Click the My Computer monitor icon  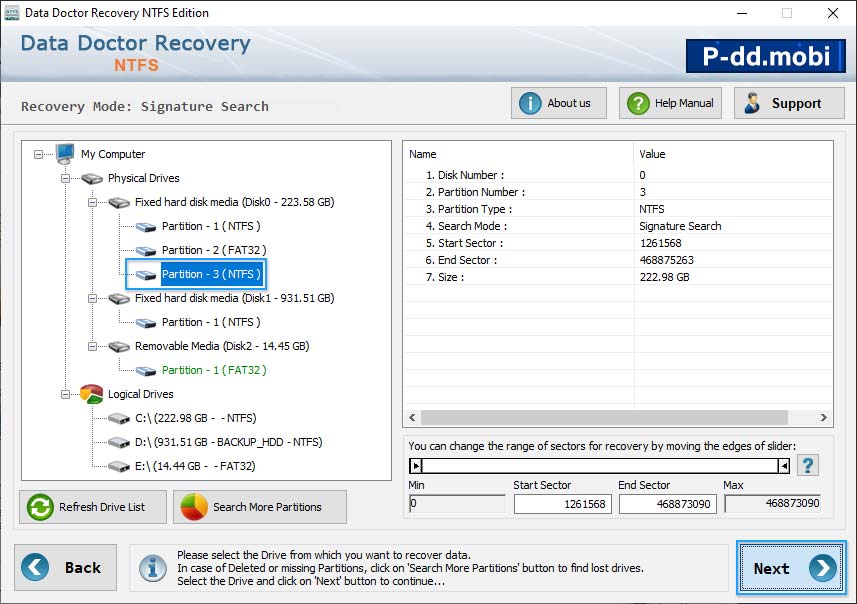pyautogui.click(x=65, y=154)
